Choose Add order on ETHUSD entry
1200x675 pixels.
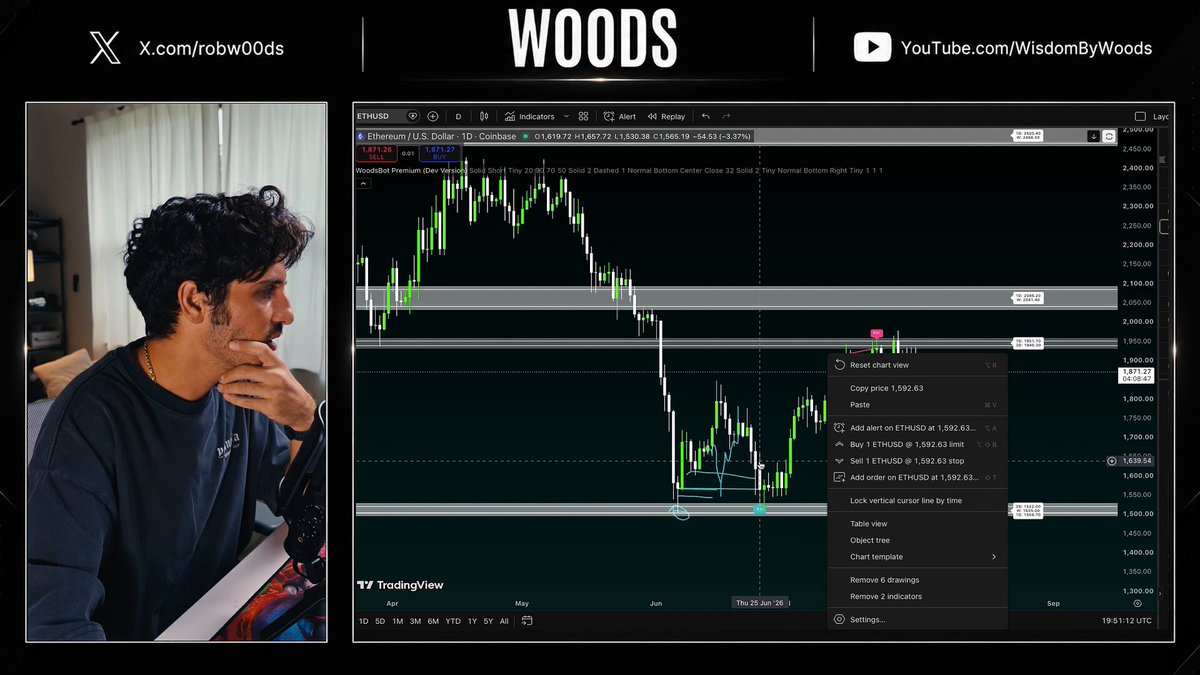[x=917, y=477]
